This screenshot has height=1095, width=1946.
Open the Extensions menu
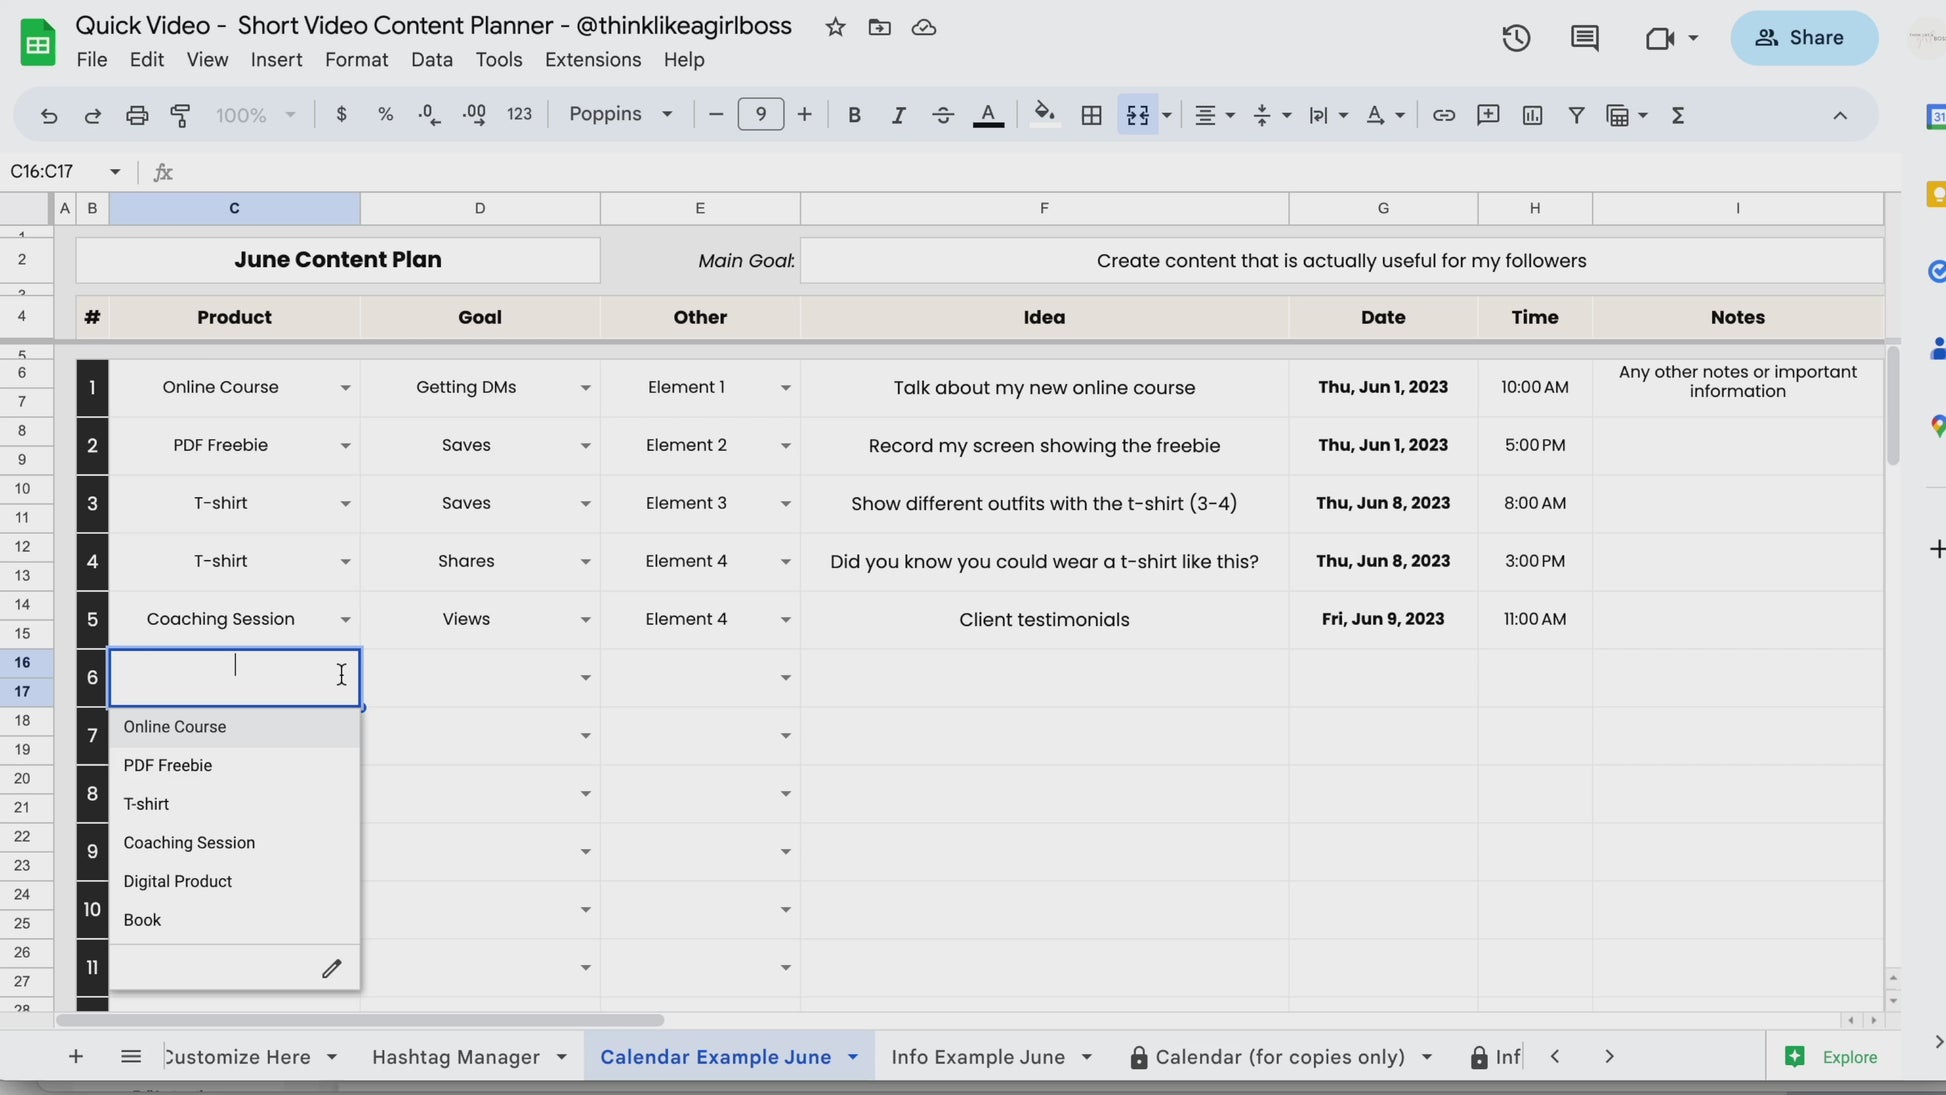(x=592, y=60)
